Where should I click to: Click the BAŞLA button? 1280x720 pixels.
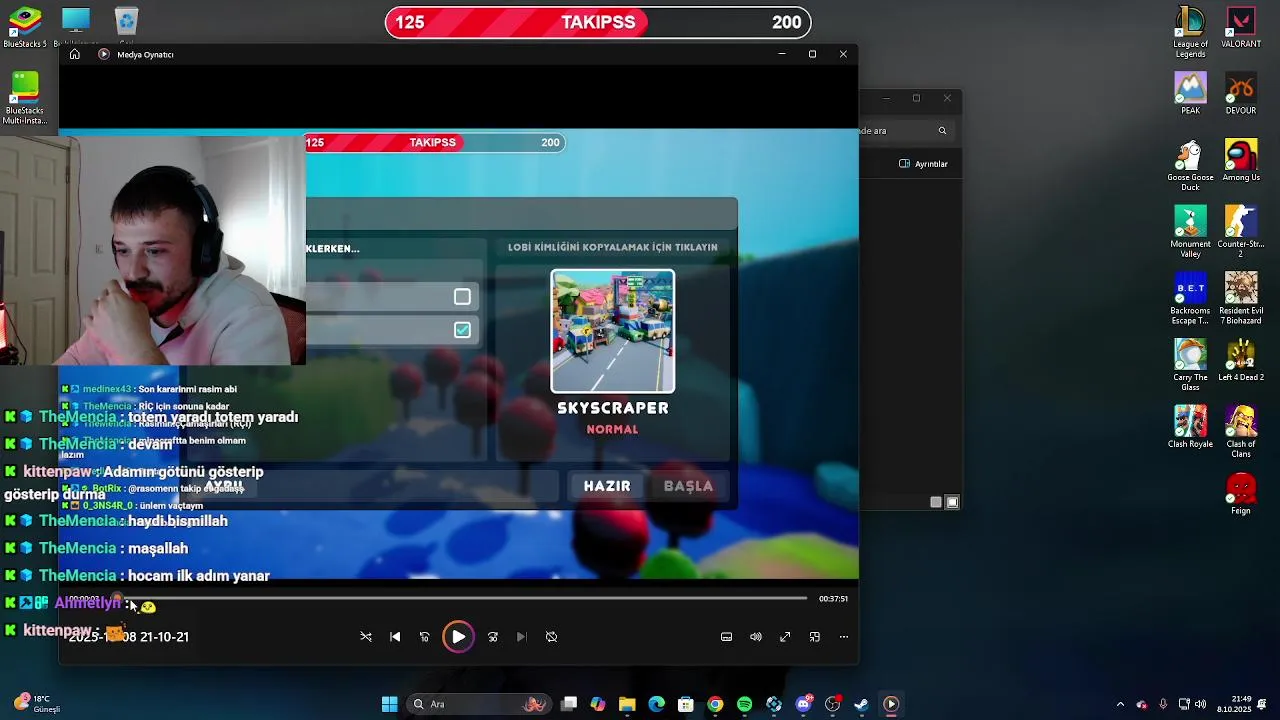coord(688,486)
